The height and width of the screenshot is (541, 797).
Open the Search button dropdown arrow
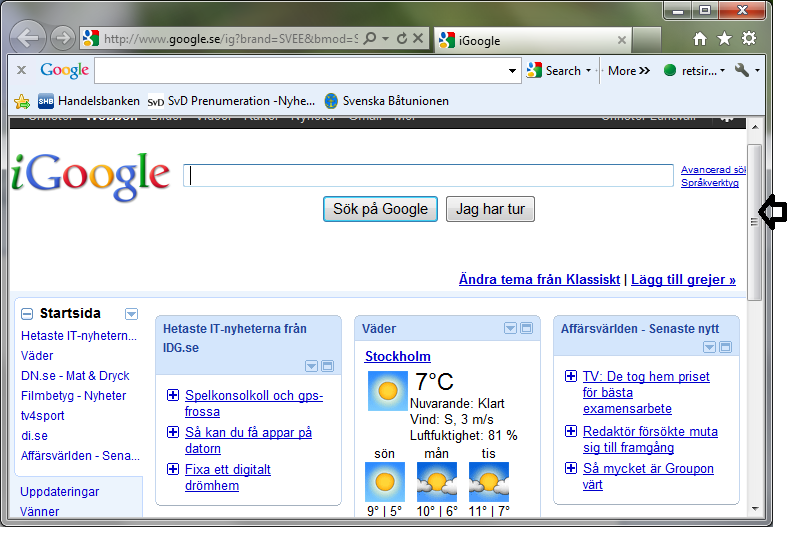pyautogui.click(x=589, y=71)
